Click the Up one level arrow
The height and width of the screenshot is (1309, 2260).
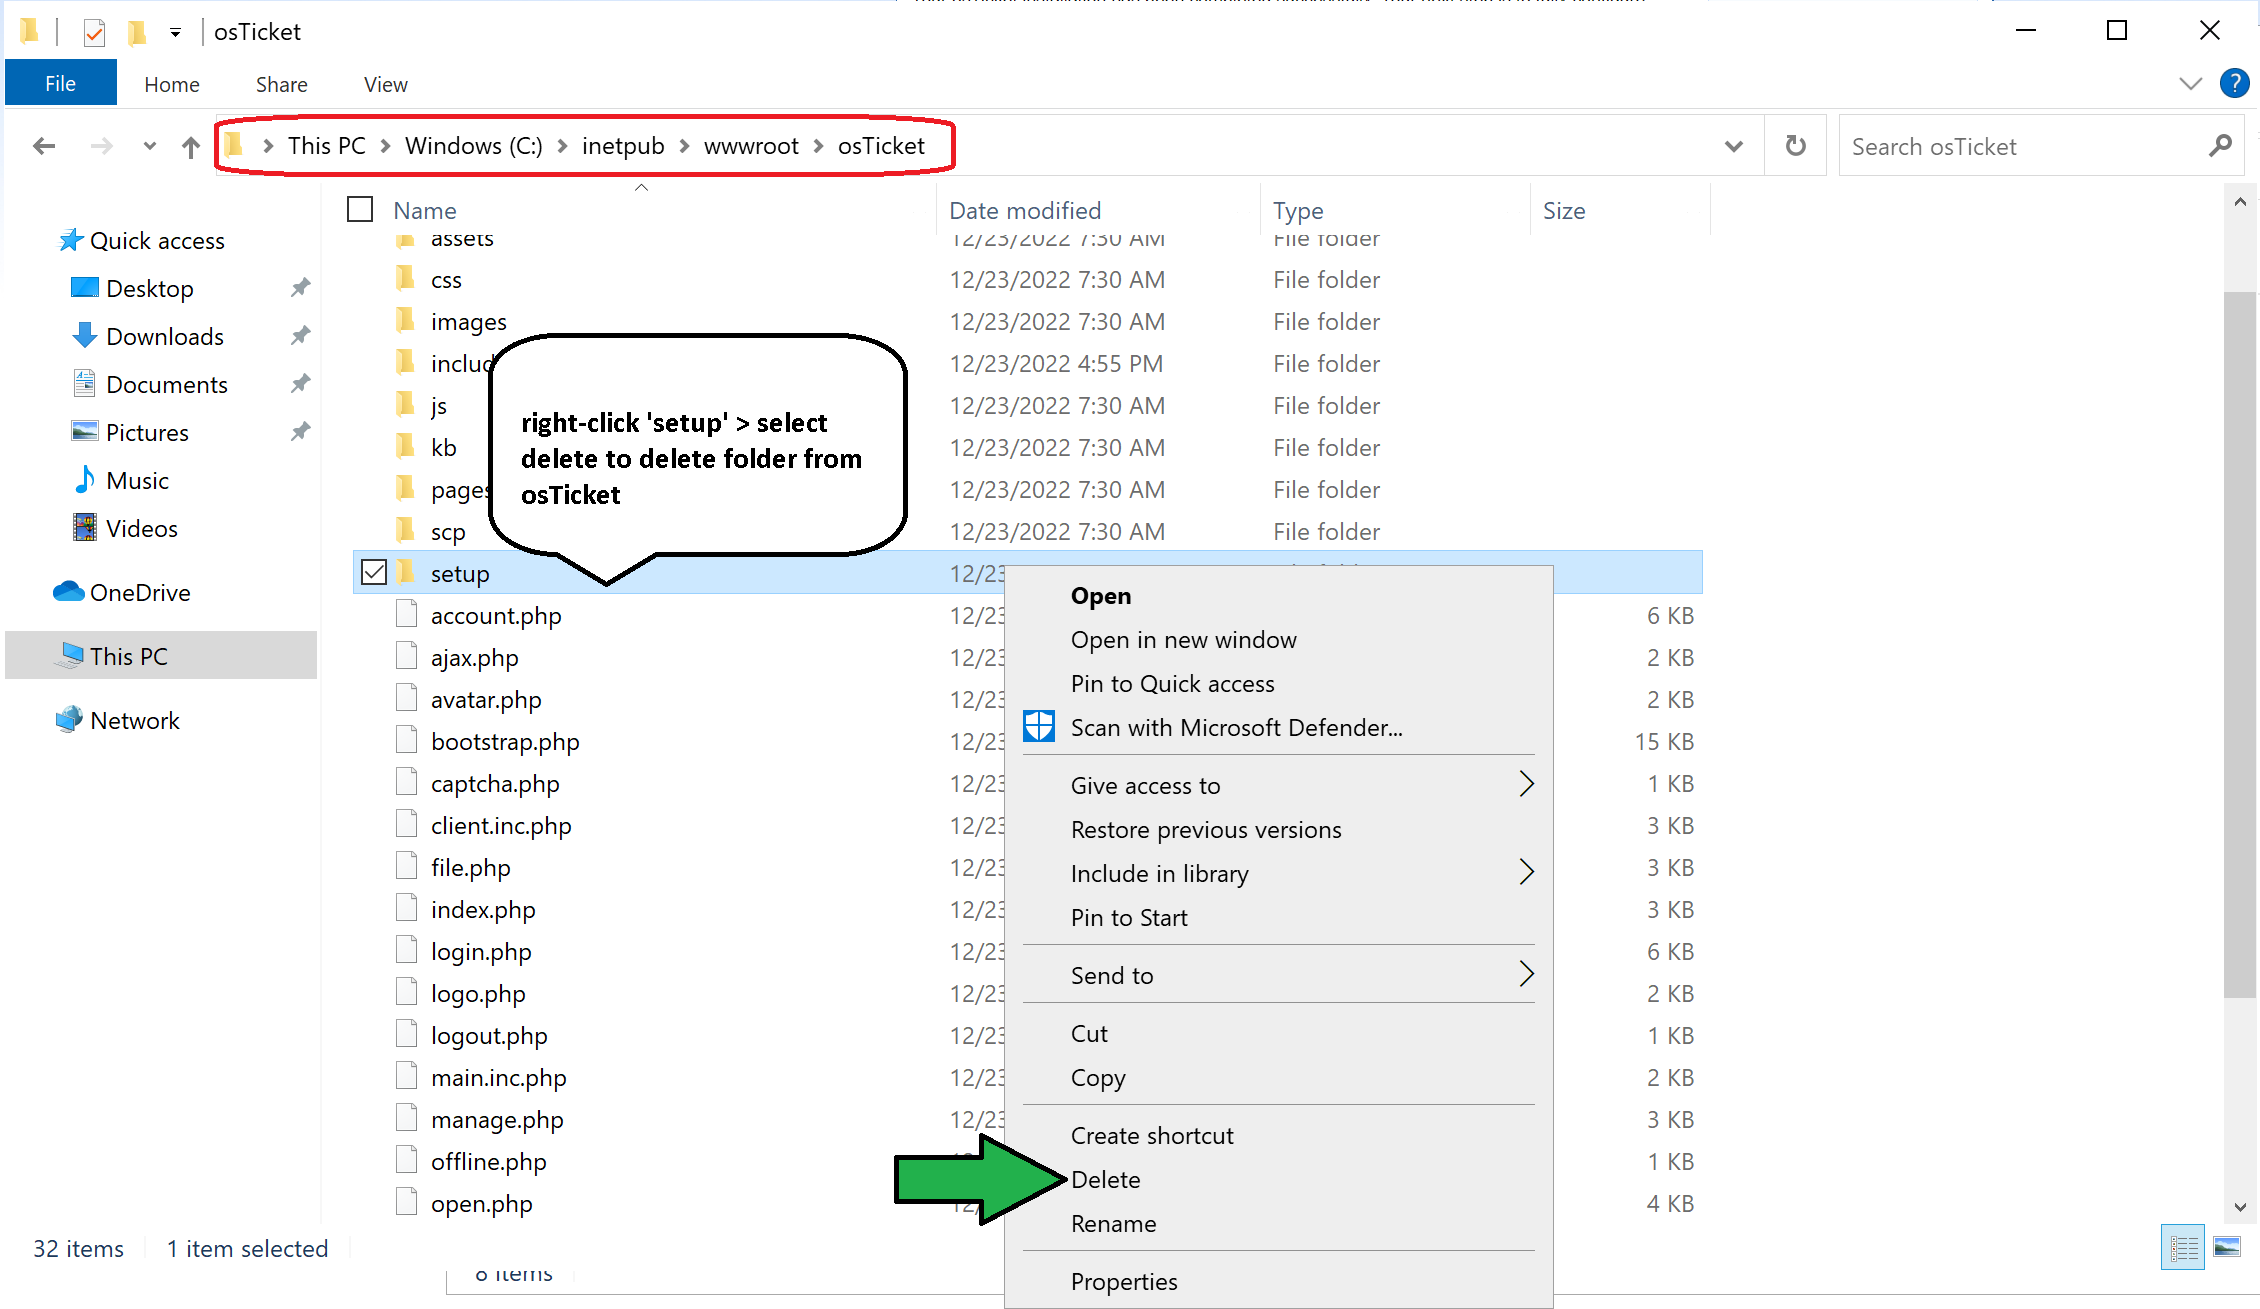pos(190,147)
